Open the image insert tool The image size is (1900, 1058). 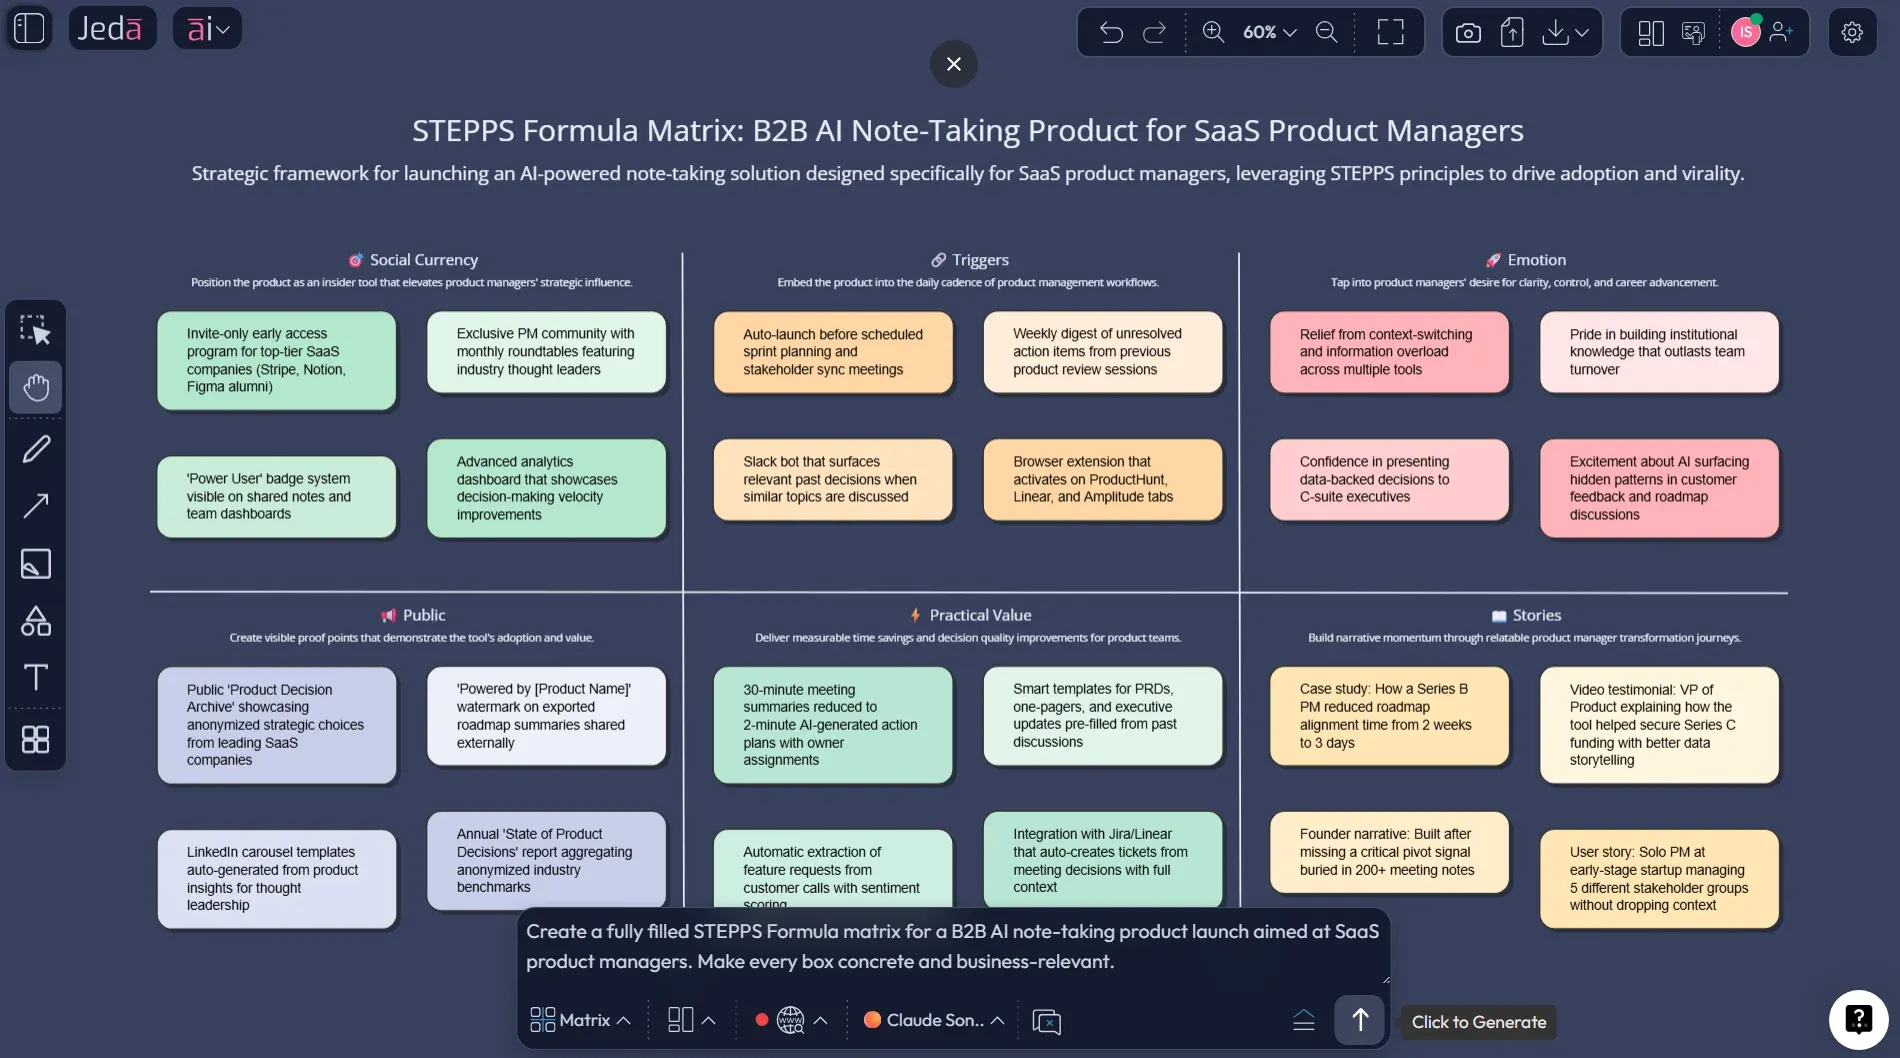click(x=36, y=564)
